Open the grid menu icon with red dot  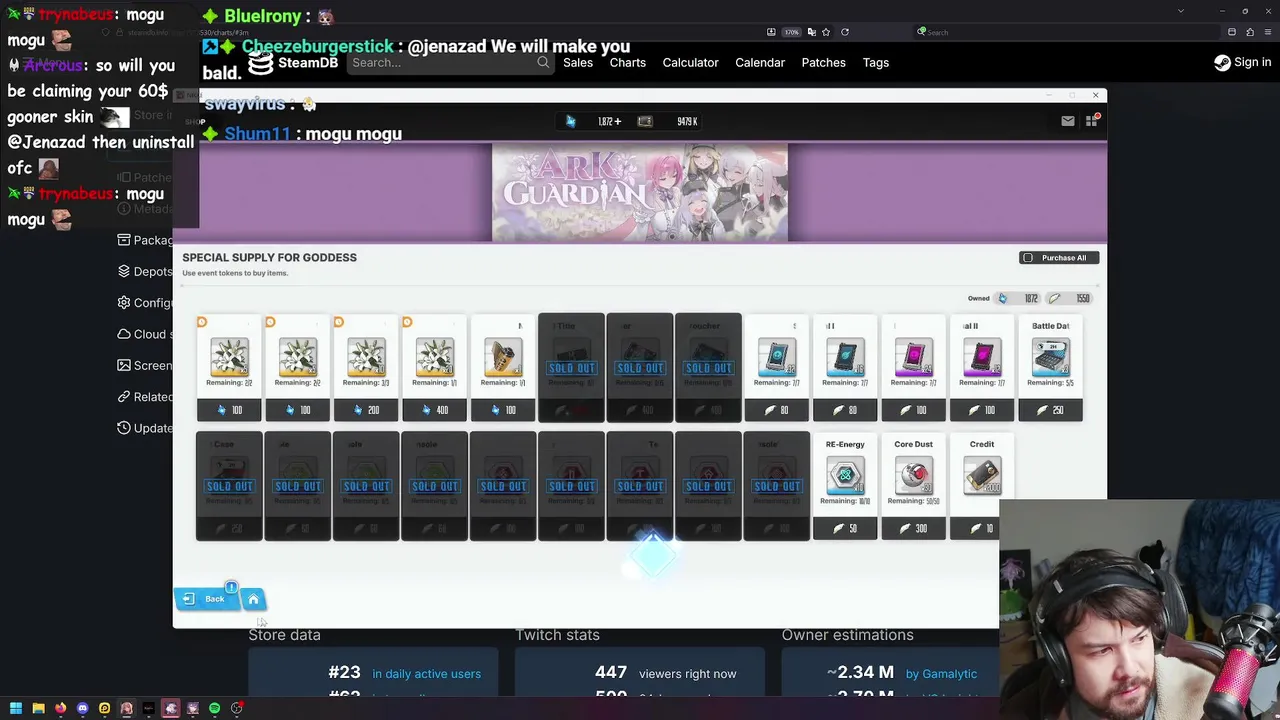(1091, 121)
